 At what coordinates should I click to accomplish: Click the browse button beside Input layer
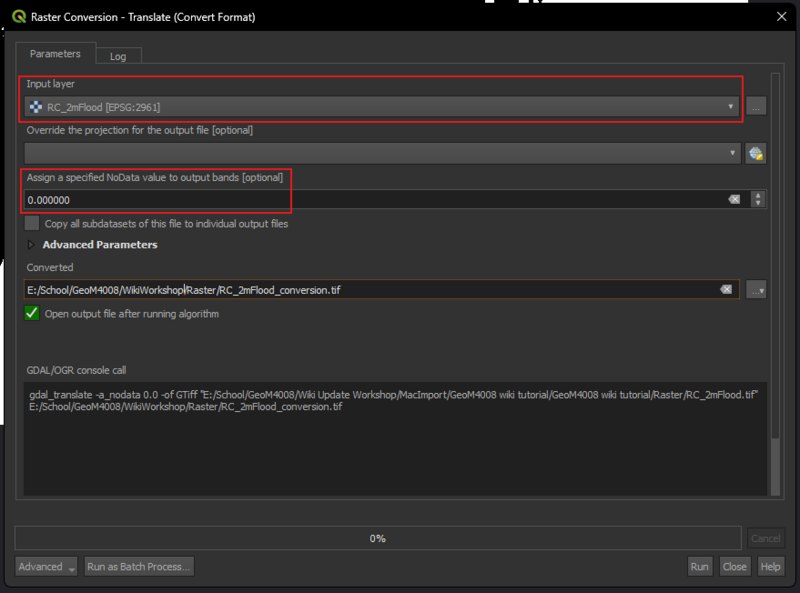(x=756, y=106)
